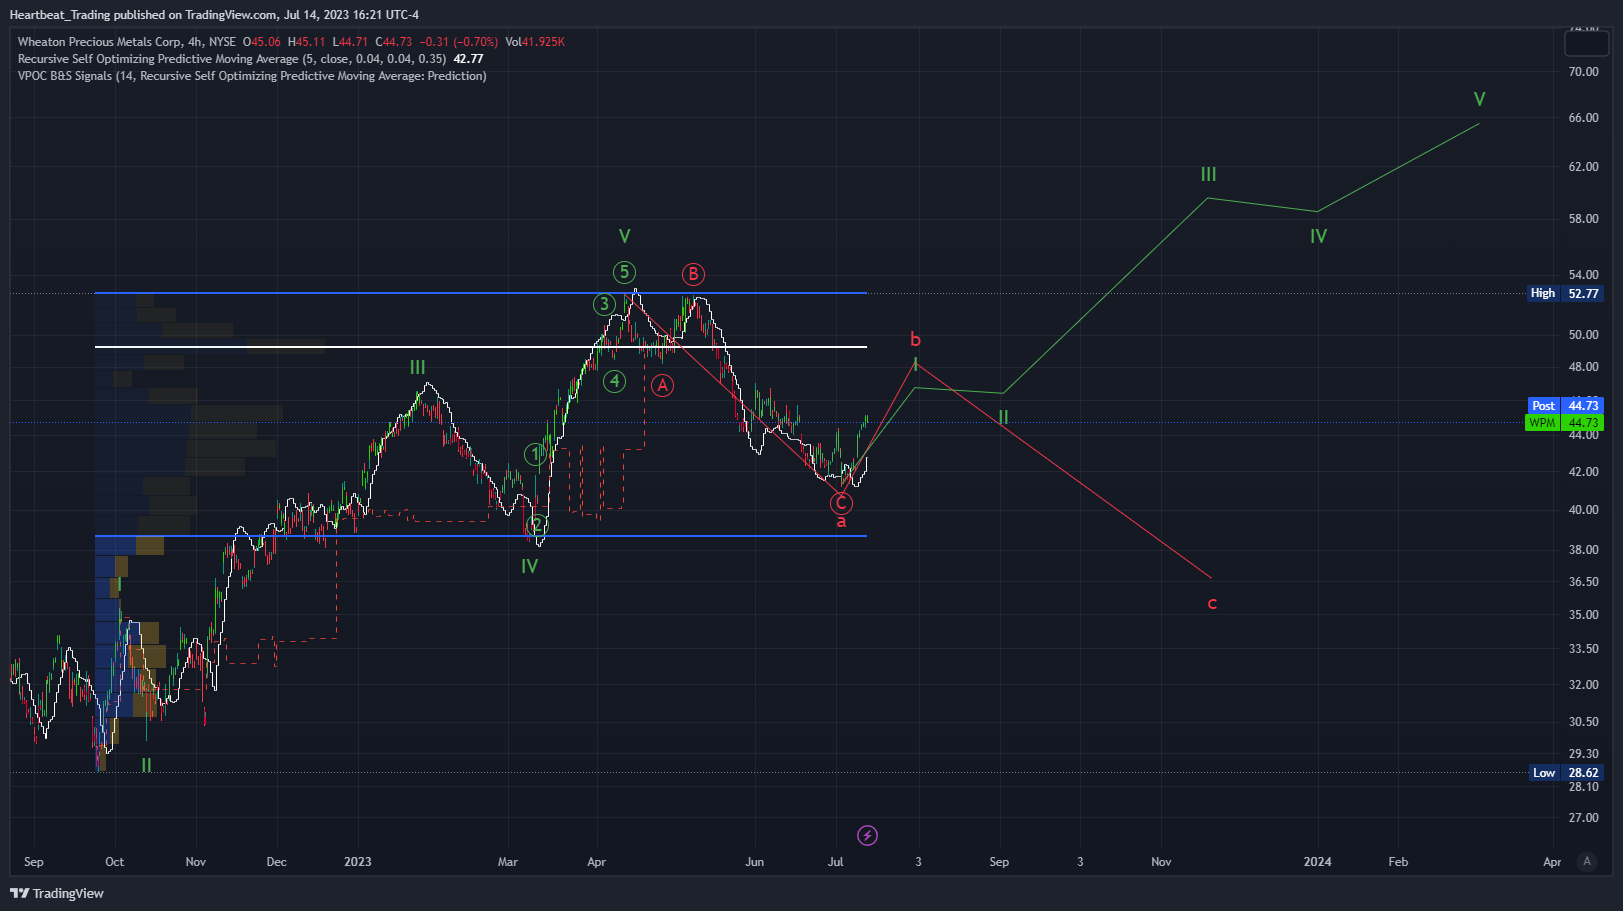Viewport: 1623px width, 911px height.
Task: Click the Nov label near 2024 on time axis
Action: tap(1161, 861)
